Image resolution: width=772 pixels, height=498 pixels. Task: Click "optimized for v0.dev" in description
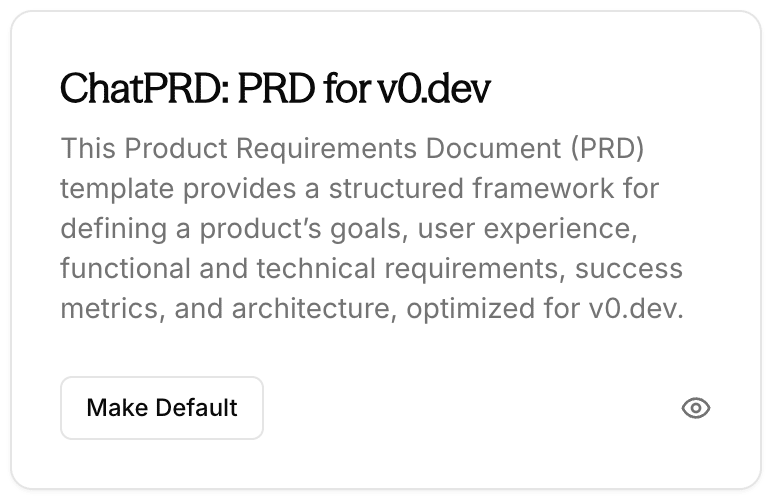(545, 309)
